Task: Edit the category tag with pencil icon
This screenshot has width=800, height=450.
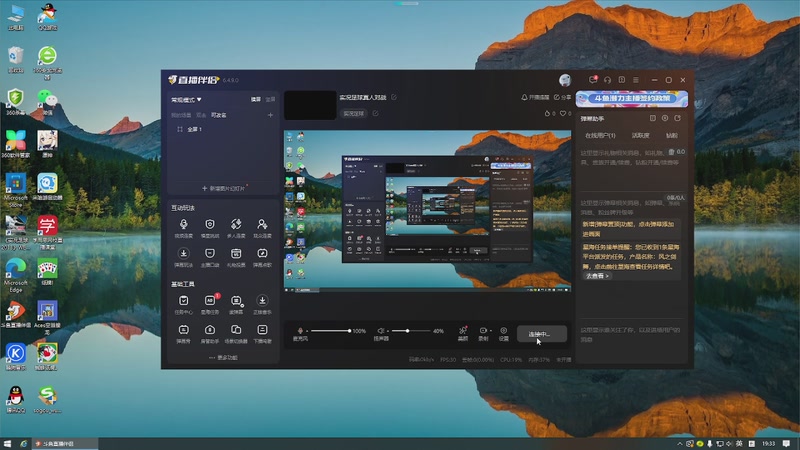Action: point(376,113)
